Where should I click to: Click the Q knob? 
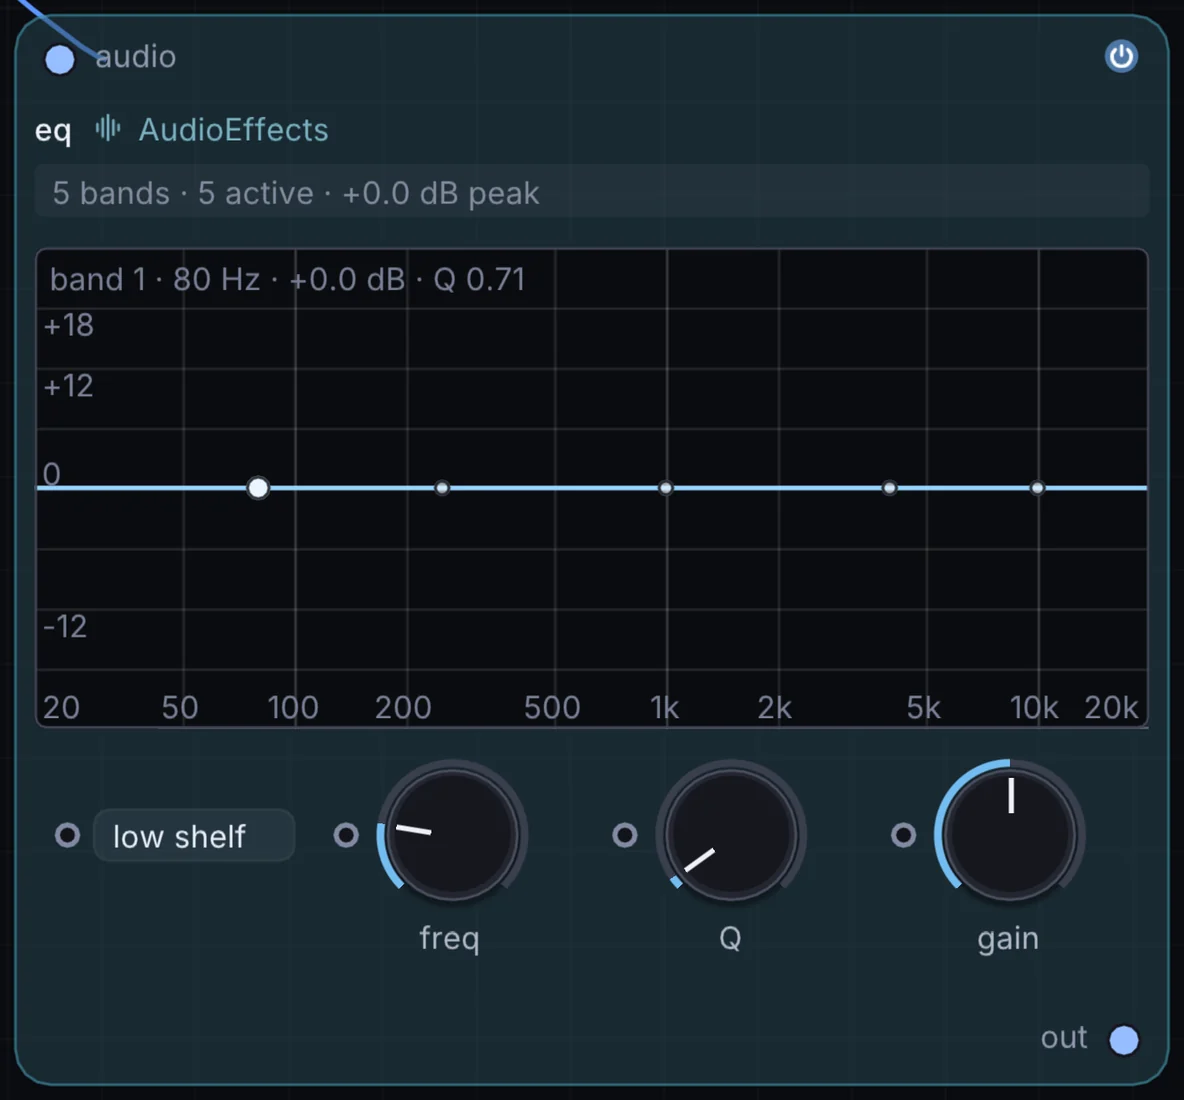pos(731,834)
